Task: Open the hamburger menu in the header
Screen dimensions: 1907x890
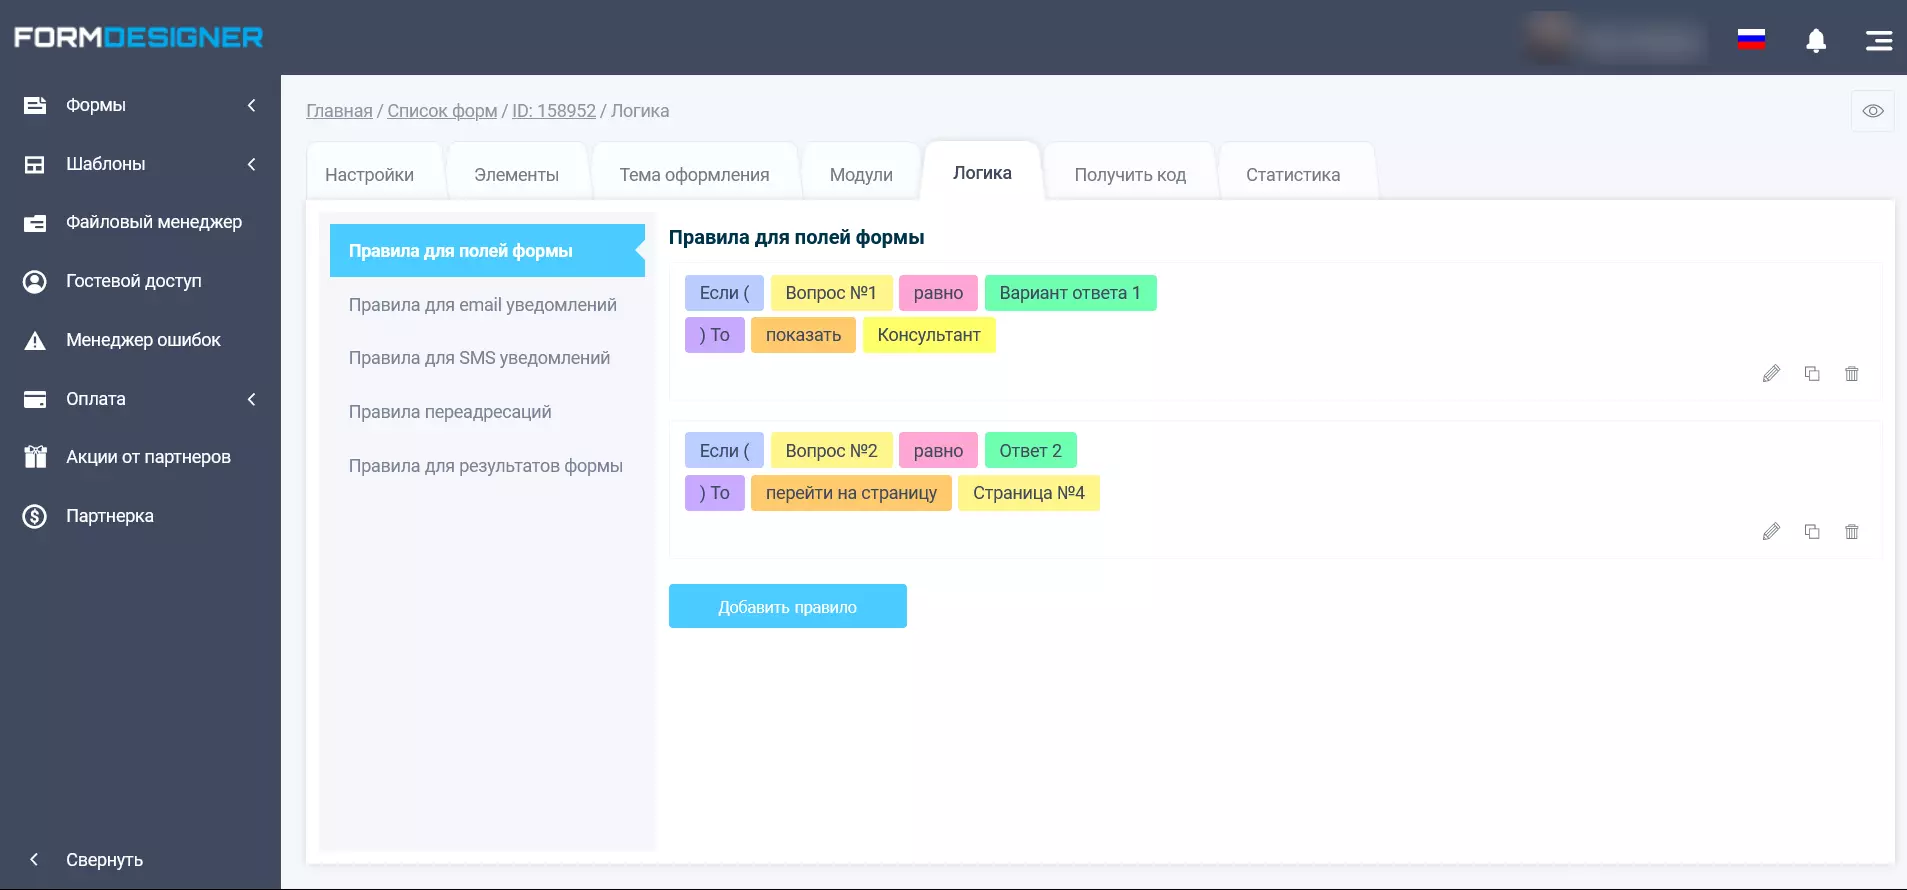Action: tap(1878, 40)
